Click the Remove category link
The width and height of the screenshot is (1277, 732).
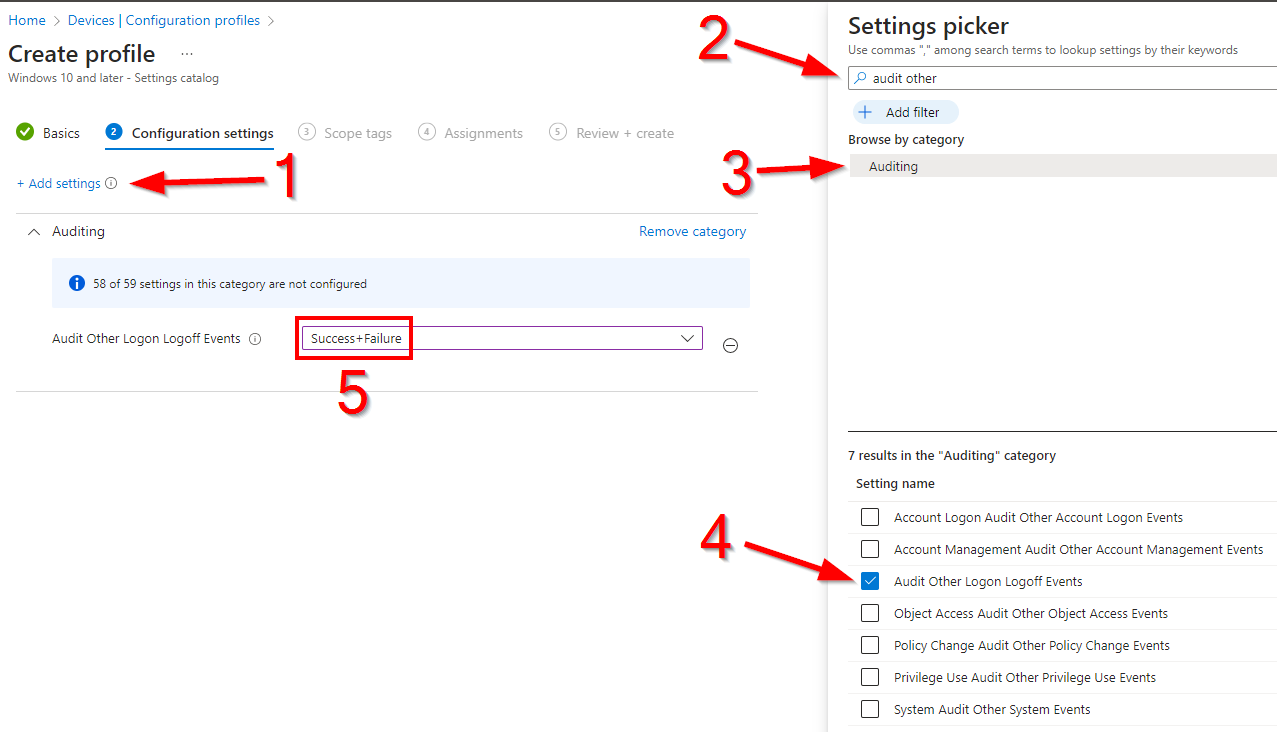[691, 231]
